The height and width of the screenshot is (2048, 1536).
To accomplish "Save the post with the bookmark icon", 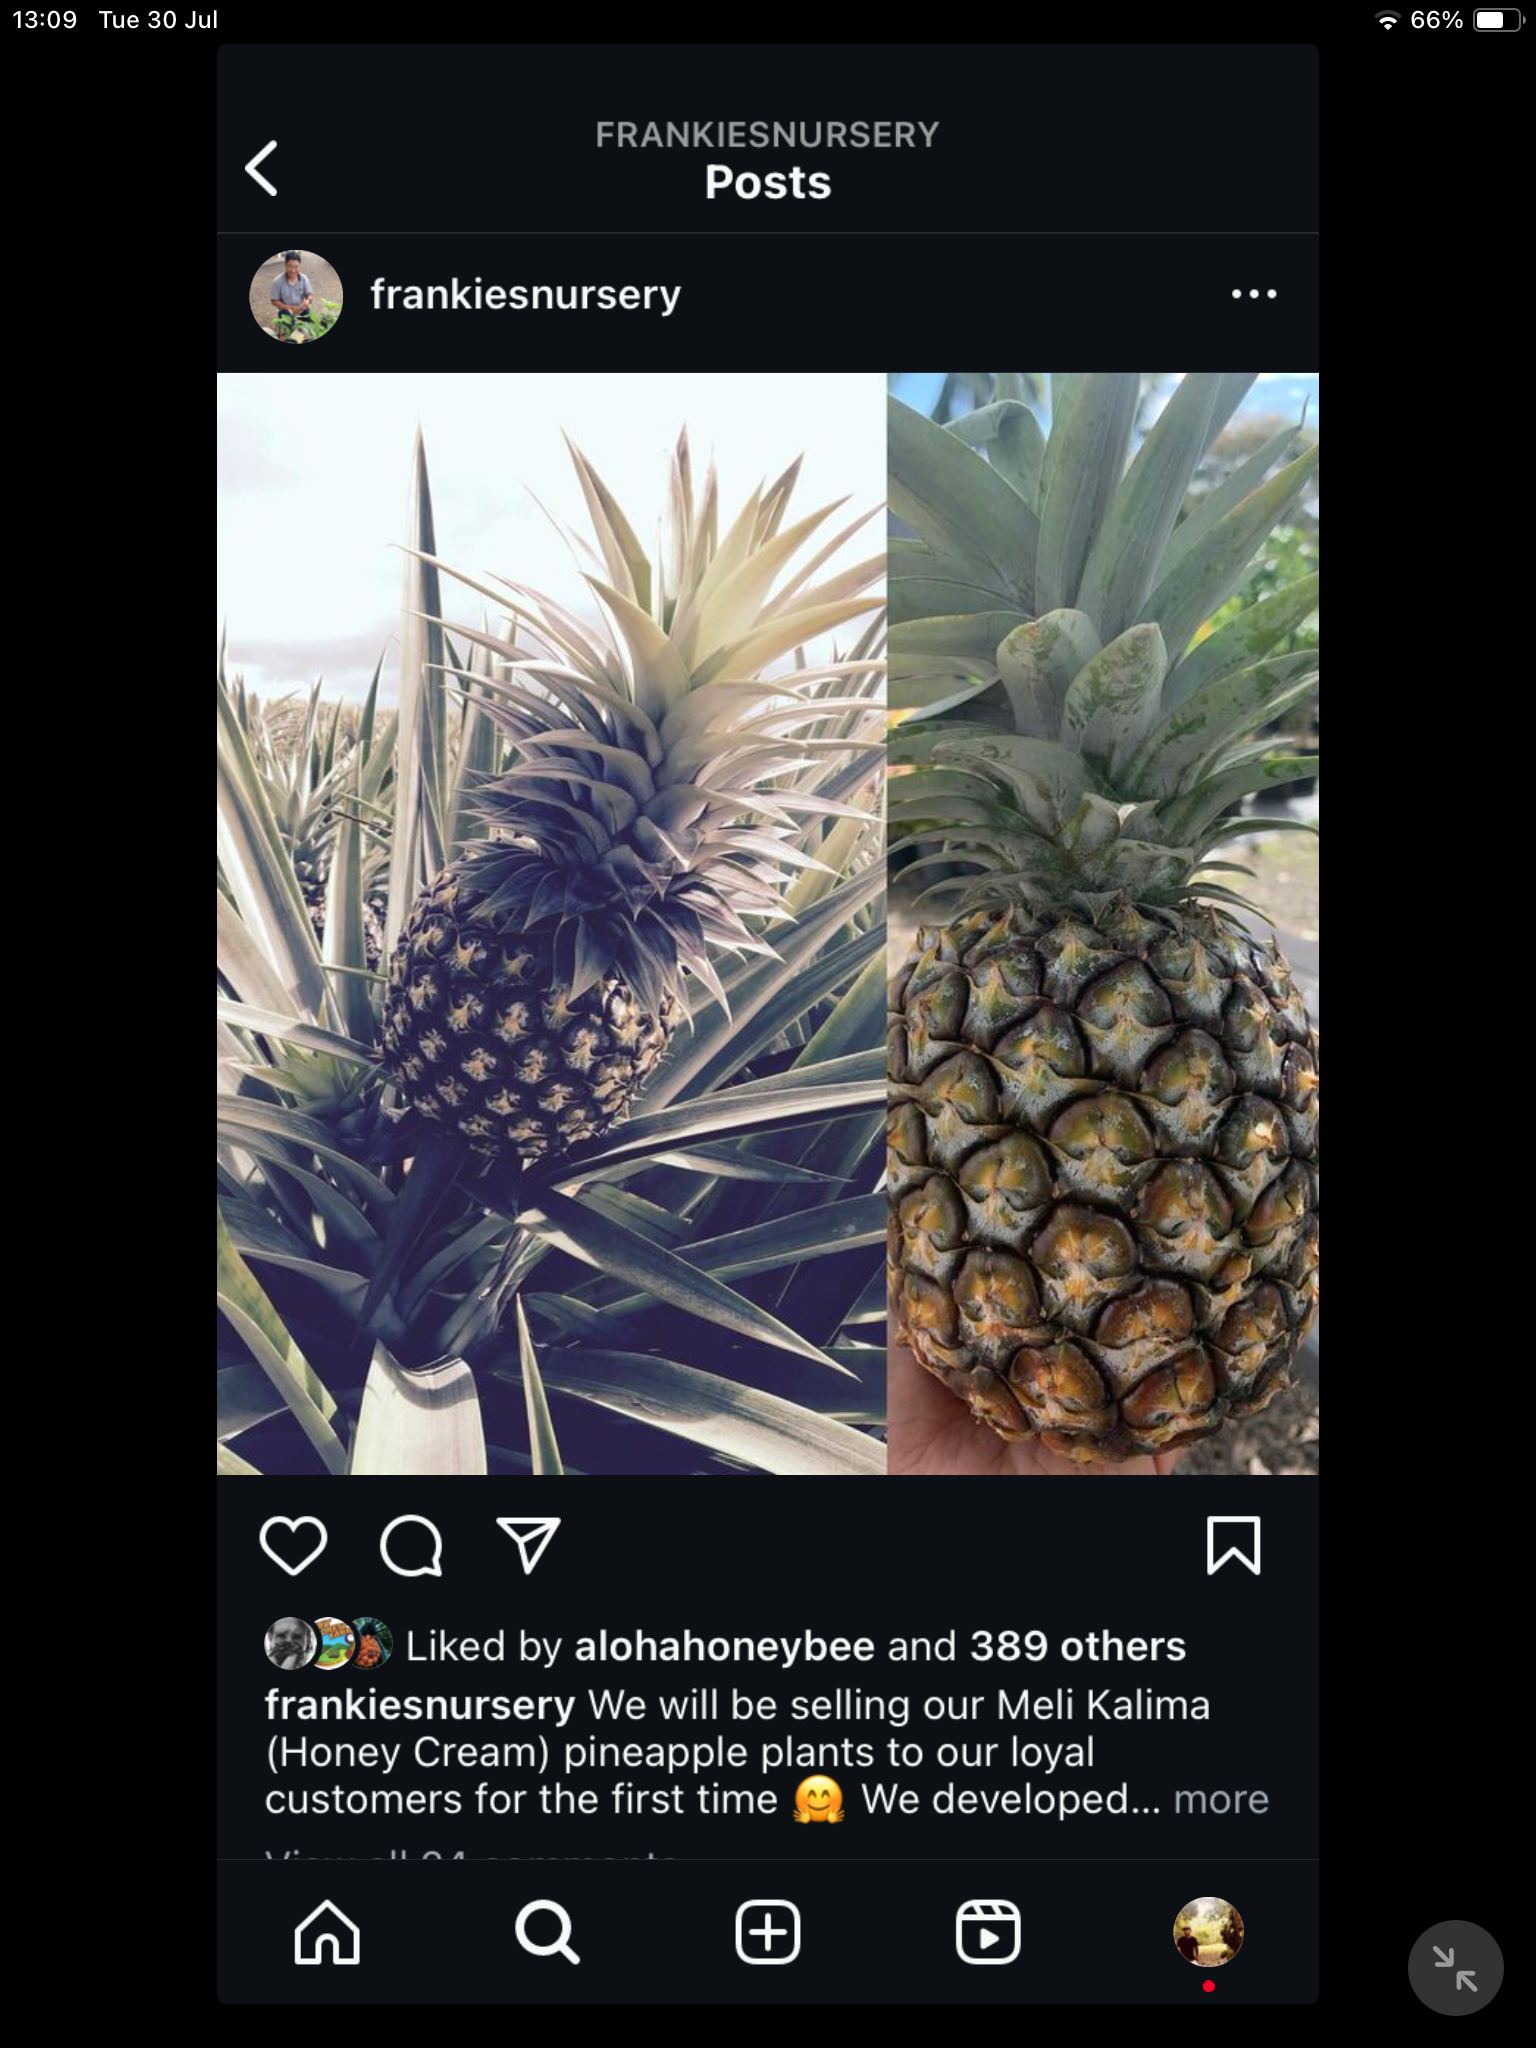I will pyautogui.click(x=1234, y=1545).
